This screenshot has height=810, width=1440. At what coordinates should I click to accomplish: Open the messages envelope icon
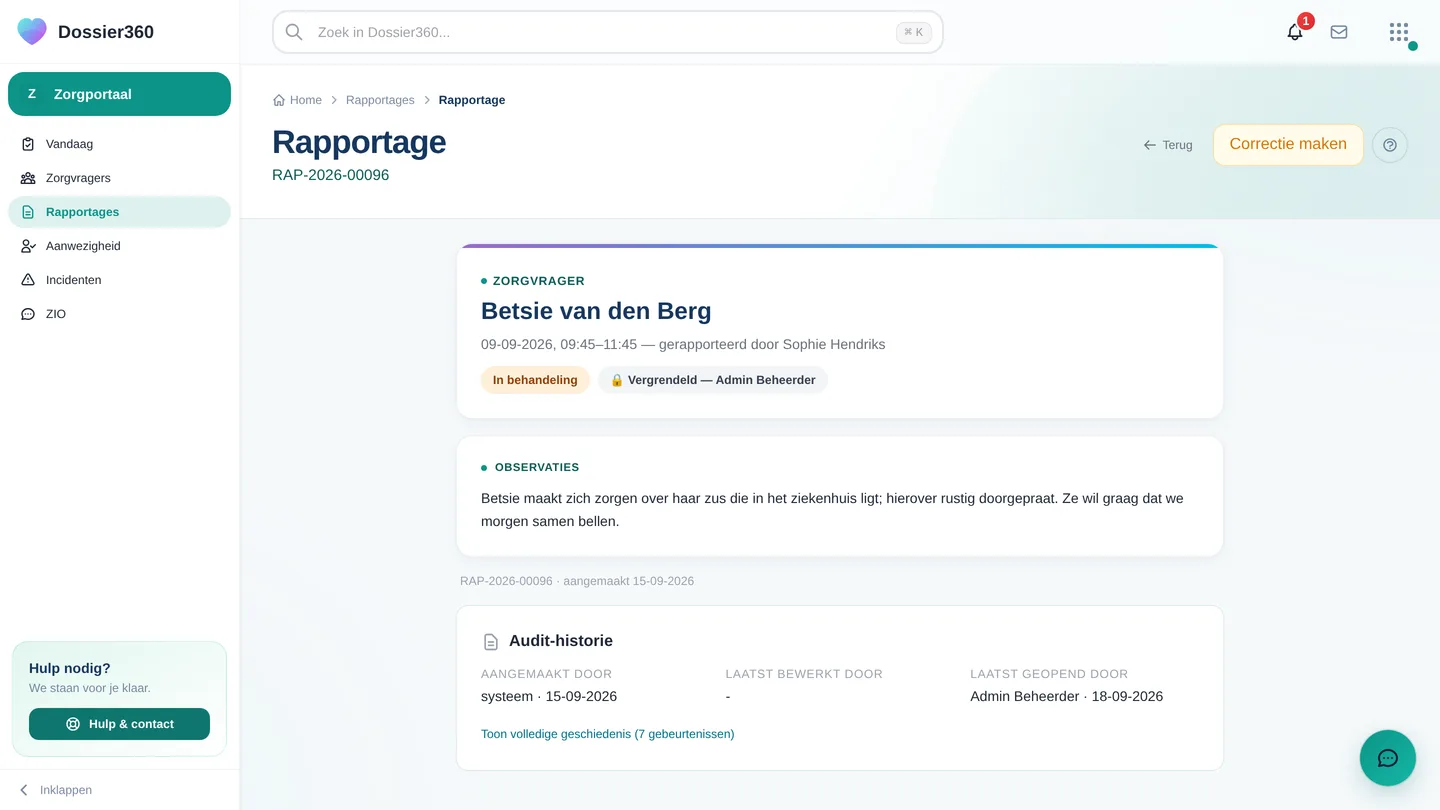tap(1339, 32)
